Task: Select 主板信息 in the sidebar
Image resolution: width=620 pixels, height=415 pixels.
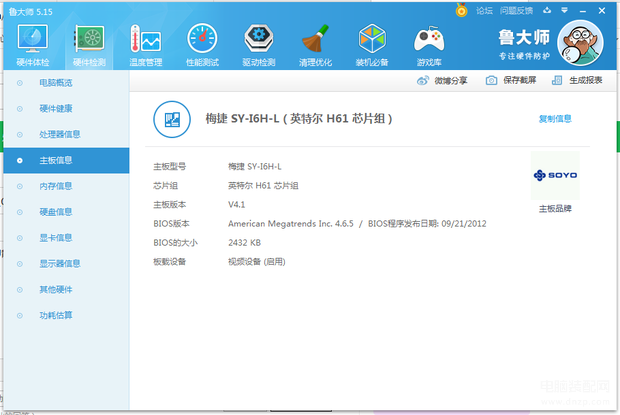Action: click(66, 160)
